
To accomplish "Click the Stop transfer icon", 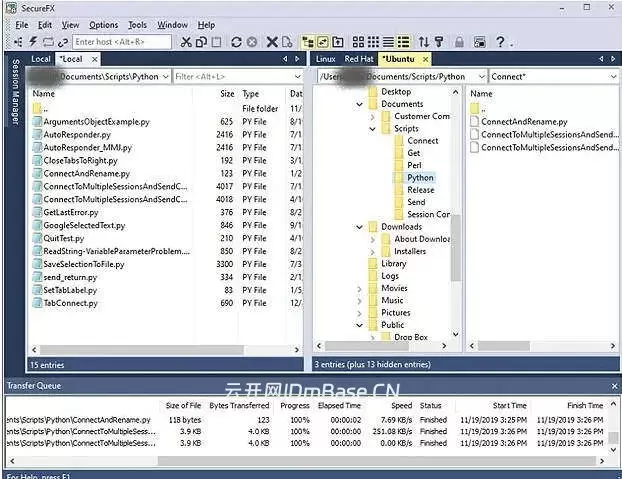I will [252, 42].
